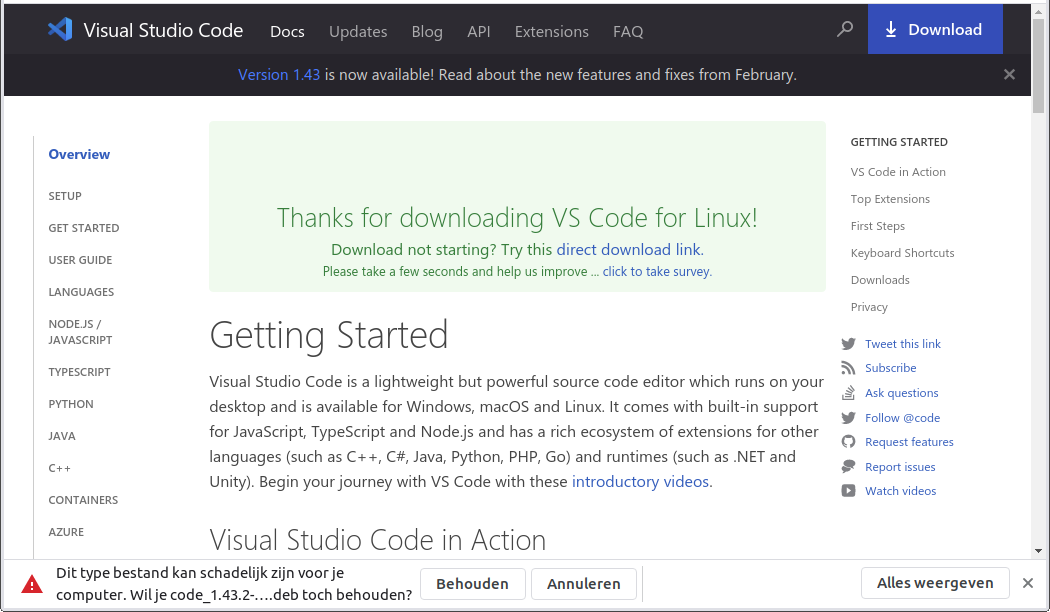Click the direct download link
This screenshot has width=1050, height=612.
point(629,250)
